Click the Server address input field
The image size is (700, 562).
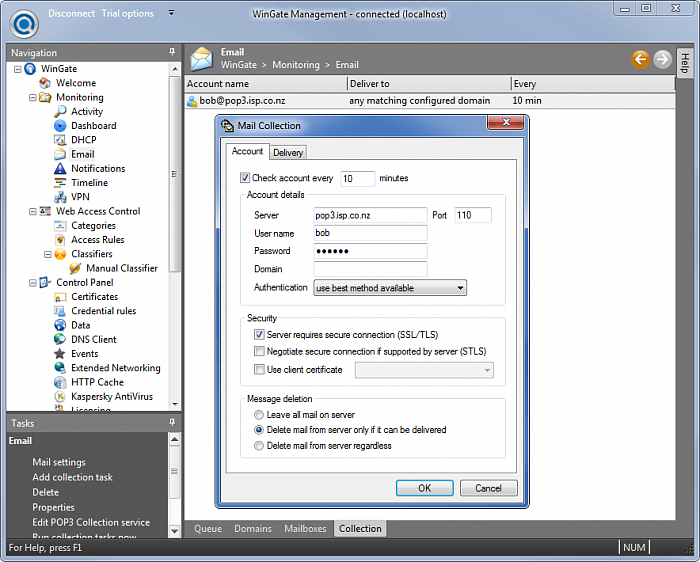370,215
